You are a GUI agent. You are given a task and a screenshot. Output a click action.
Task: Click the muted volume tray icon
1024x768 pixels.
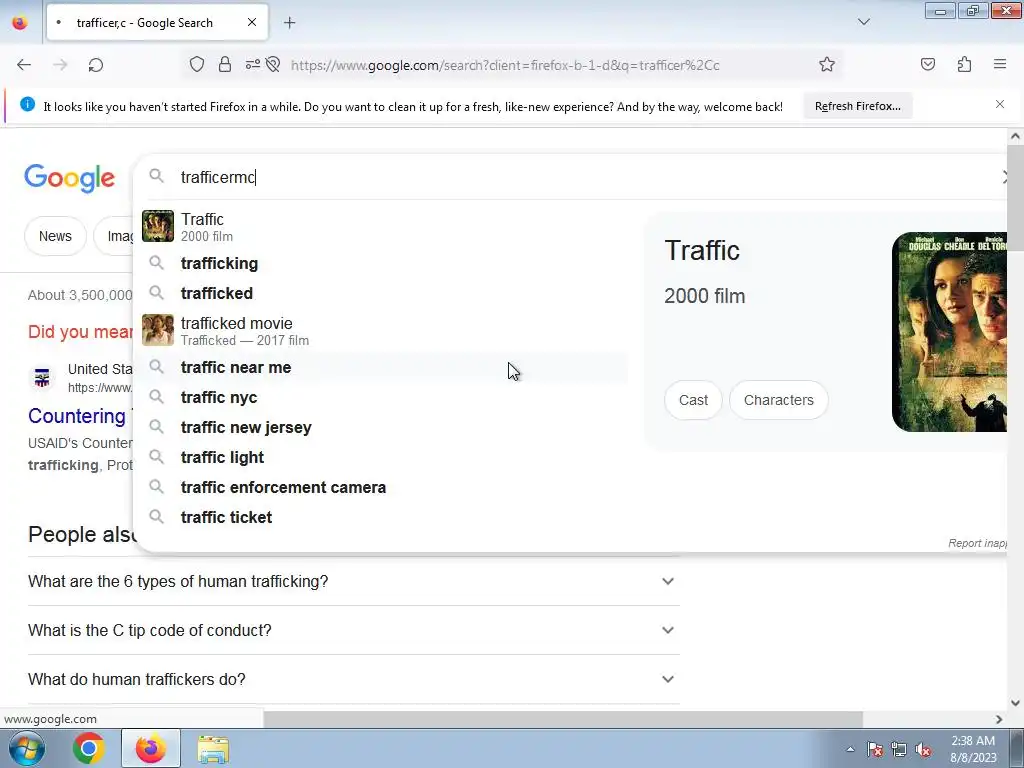(x=923, y=750)
